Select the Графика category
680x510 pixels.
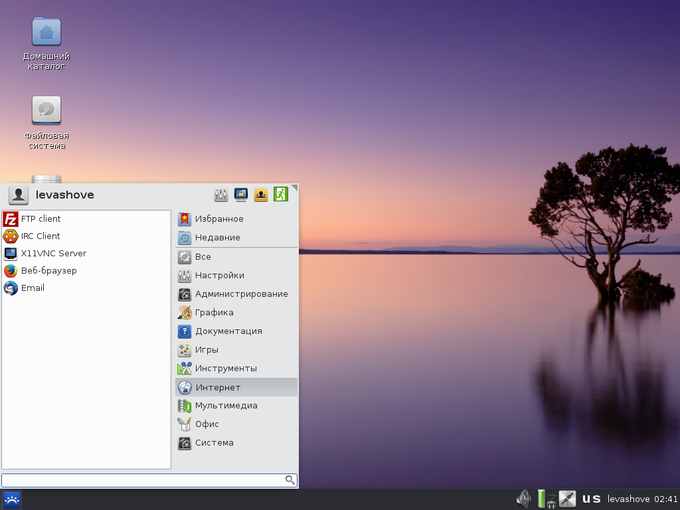236,313
